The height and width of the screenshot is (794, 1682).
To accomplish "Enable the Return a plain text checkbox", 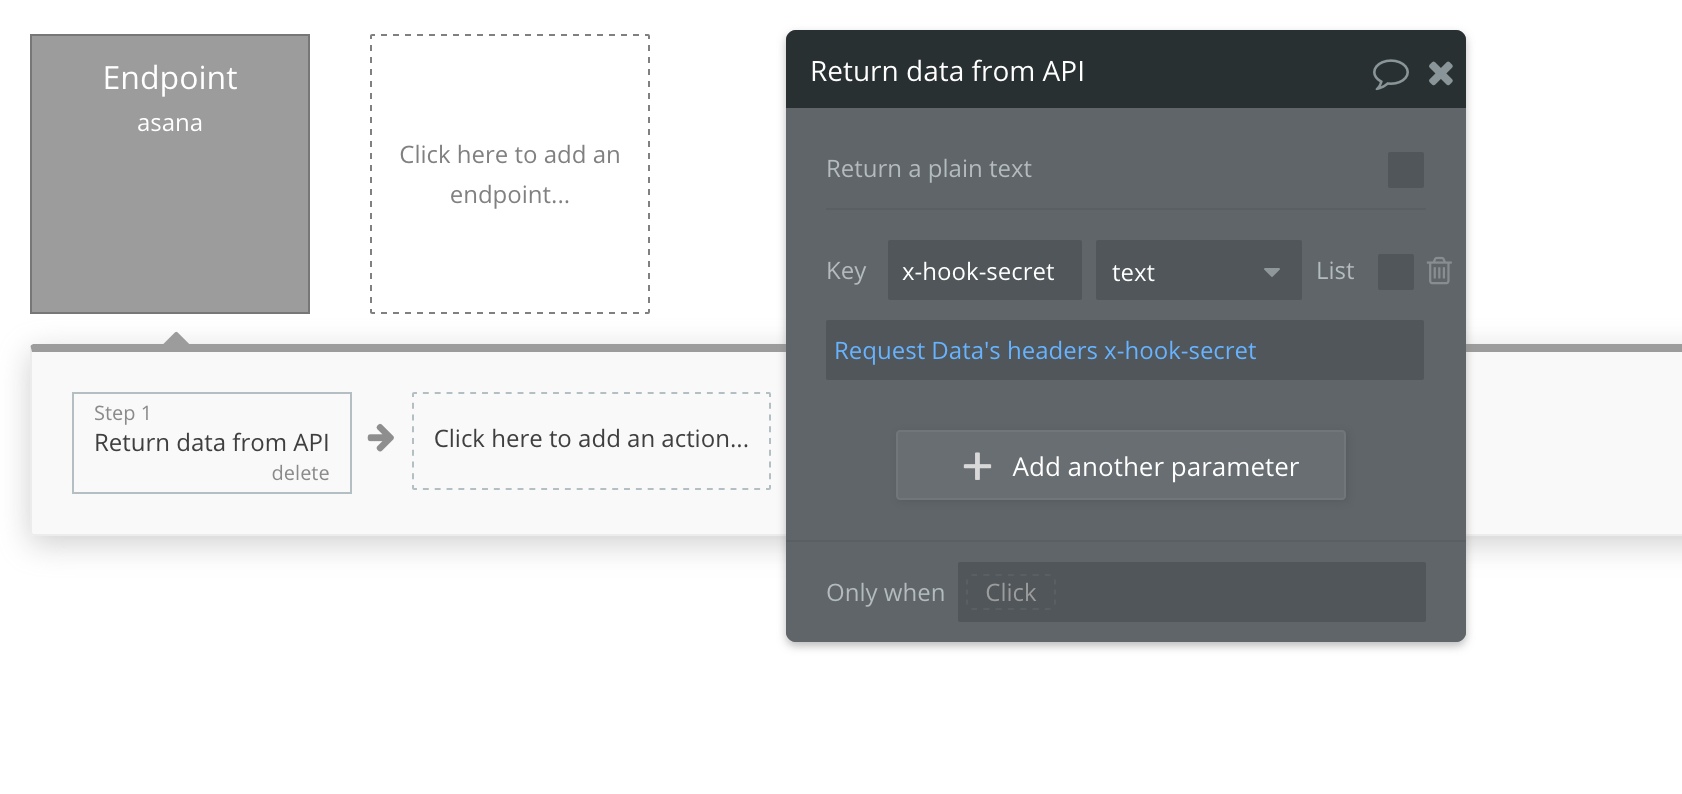I will coord(1405,170).
